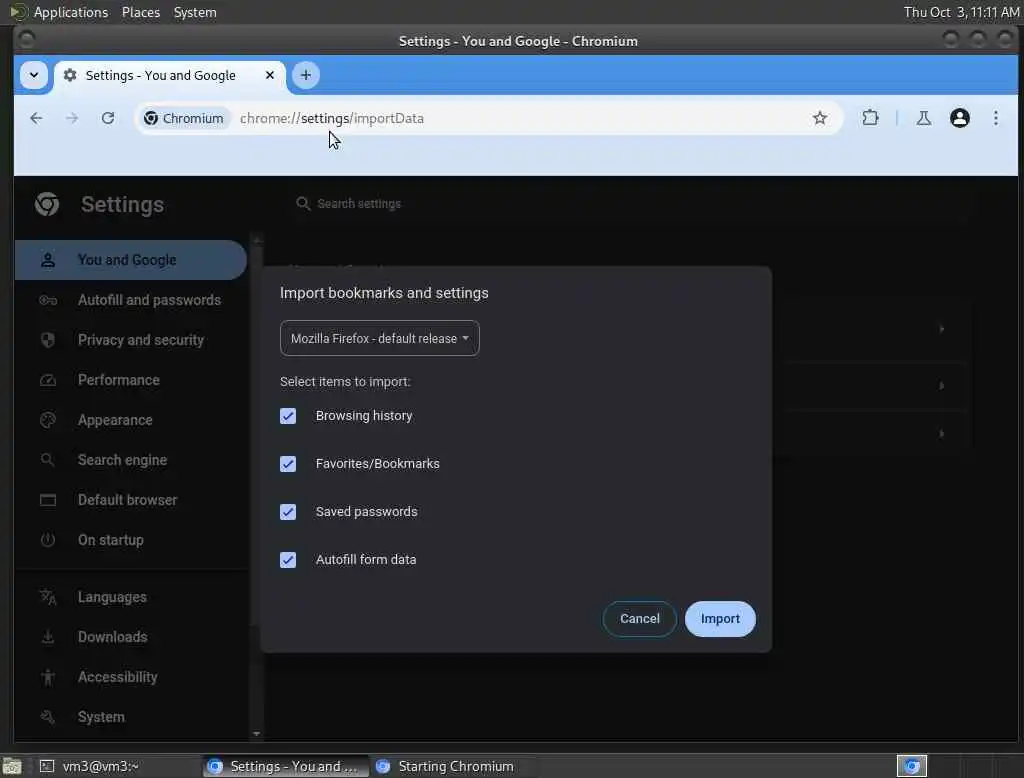The width and height of the screenshot is (1024, 778).
Task: Open the Applications menu
Action: point(59,12)
